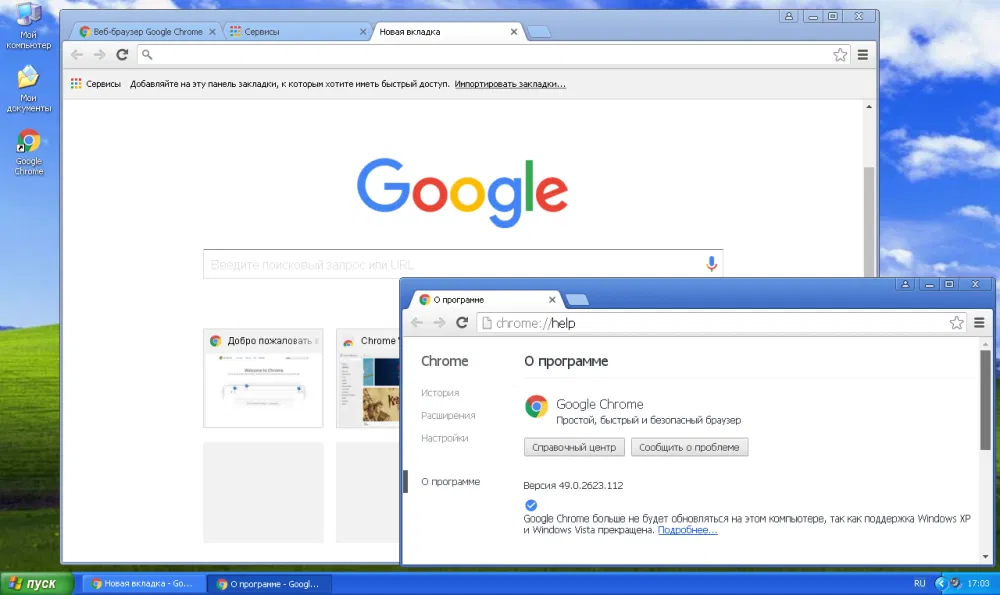Click forward arrow in the О программе window
The image size is (1000, 595).
[439, 323]
